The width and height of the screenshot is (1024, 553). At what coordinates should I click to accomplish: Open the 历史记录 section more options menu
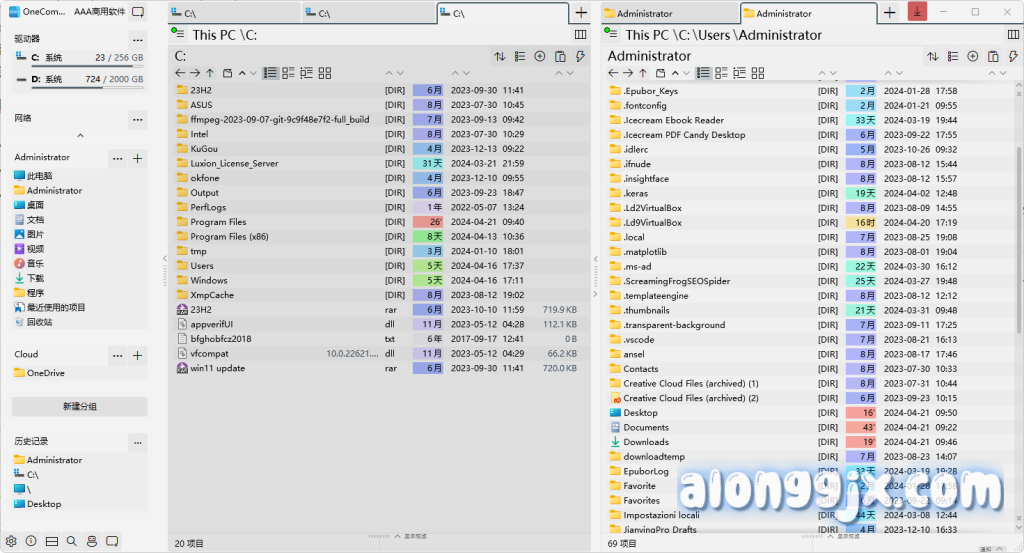click(137, 441)
